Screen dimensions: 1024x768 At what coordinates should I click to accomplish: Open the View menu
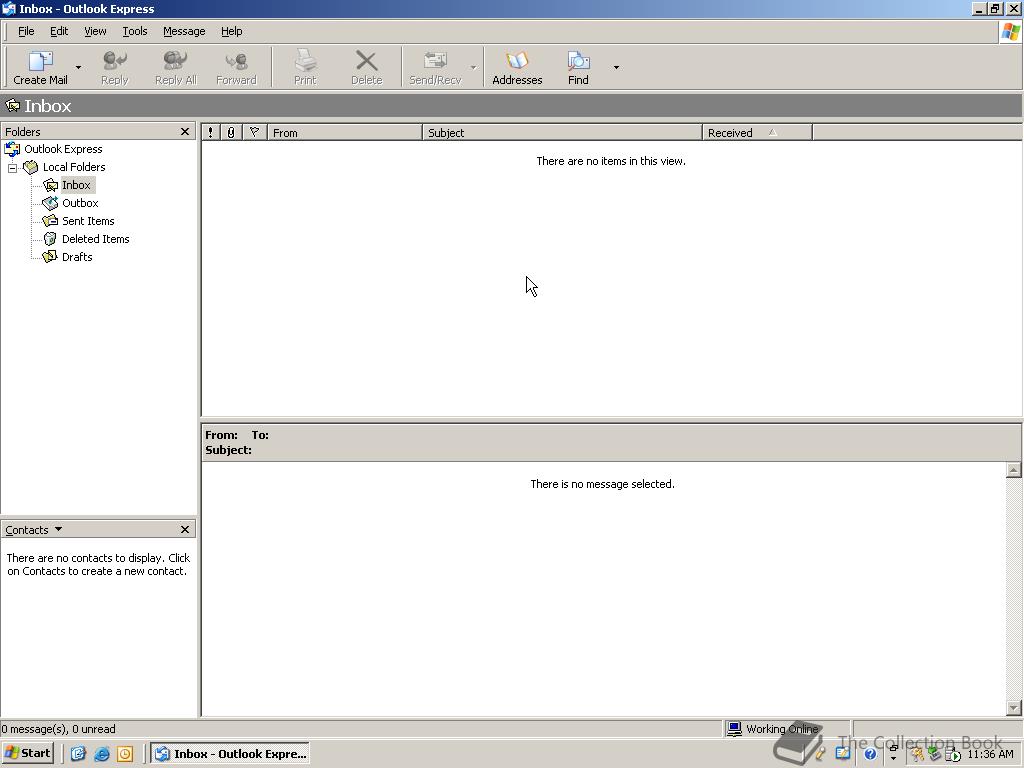pos(95,31)
